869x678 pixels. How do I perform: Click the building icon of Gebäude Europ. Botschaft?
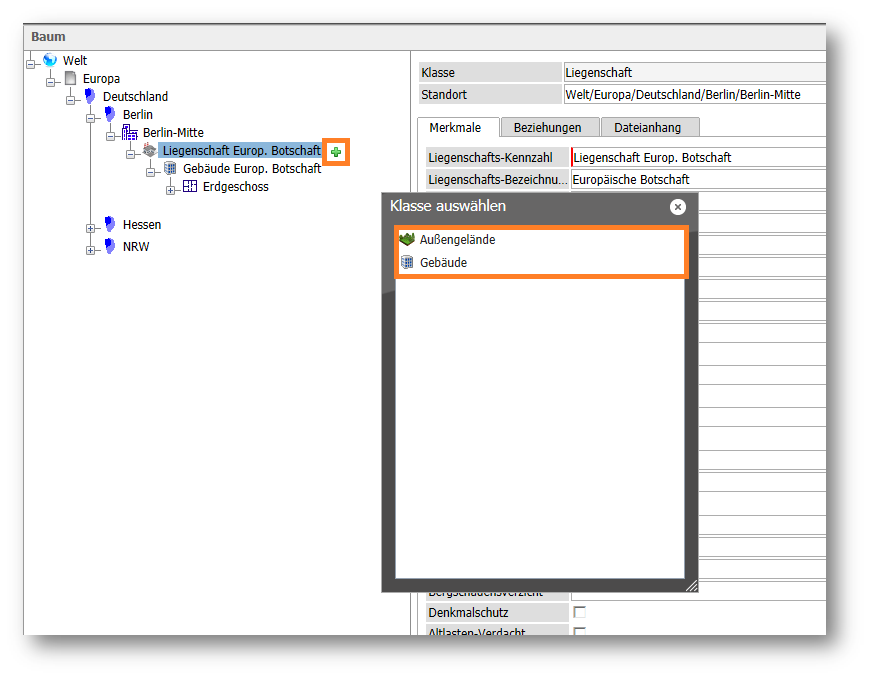click(x=170, y=168)
